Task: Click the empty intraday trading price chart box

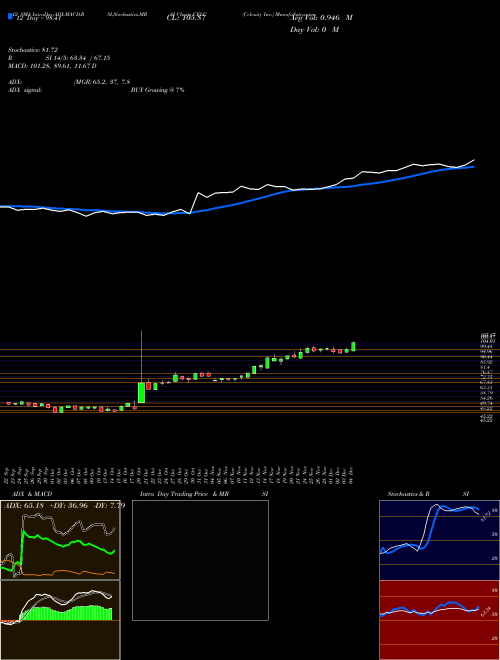Action: (200, 560)
